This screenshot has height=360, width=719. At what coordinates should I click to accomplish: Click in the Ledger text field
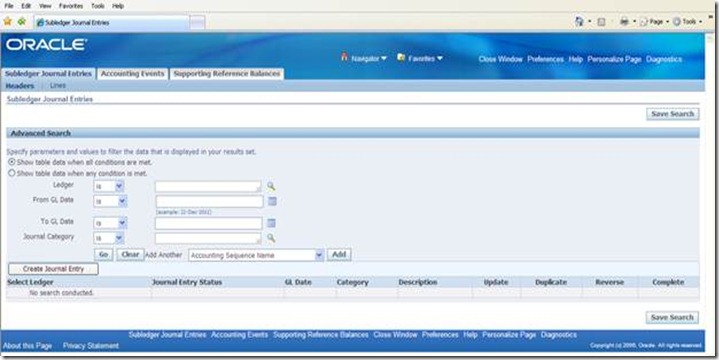(208, 186)
